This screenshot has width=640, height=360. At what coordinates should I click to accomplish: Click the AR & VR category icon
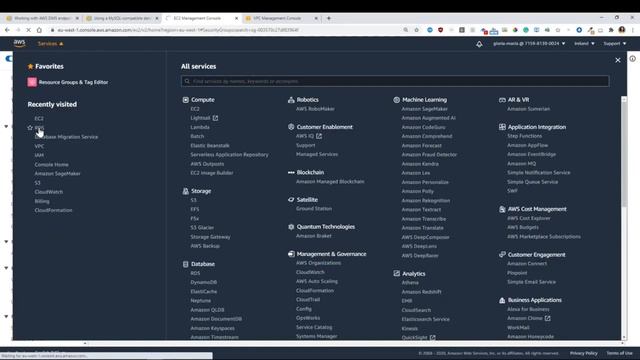502,100
